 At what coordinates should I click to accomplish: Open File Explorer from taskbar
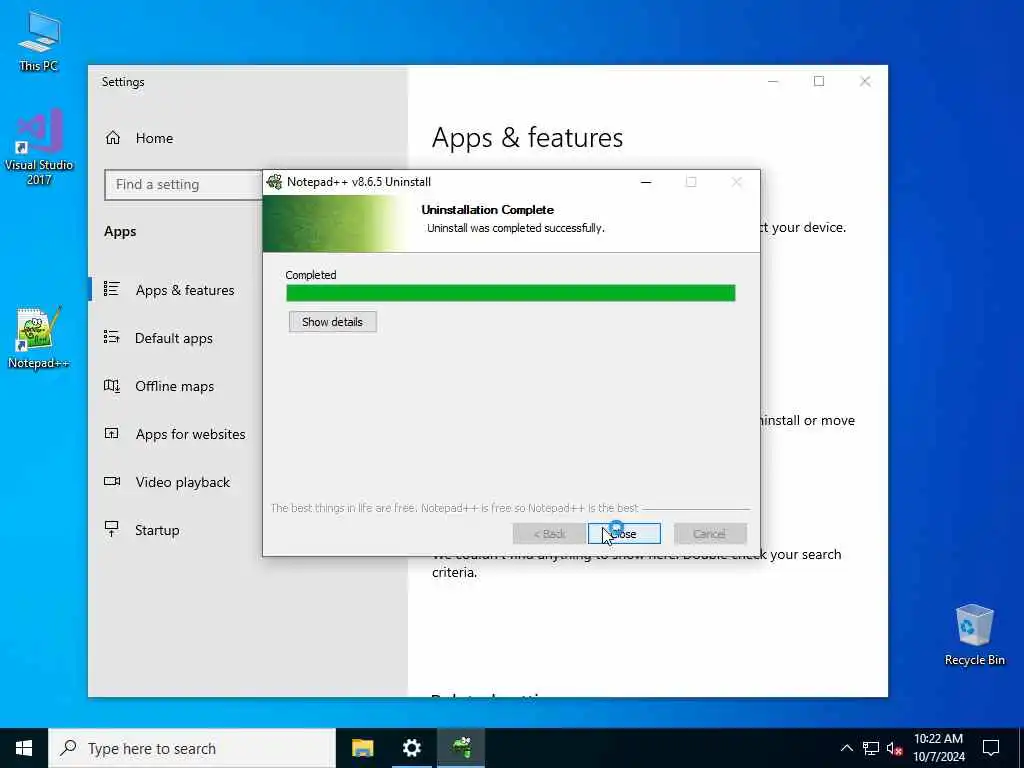(x=362, y=748)
